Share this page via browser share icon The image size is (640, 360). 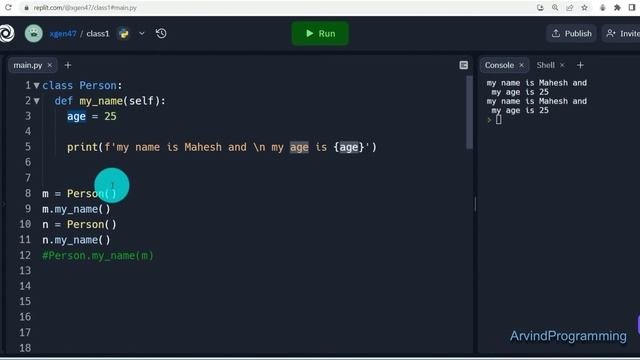[x=570, y=7]
